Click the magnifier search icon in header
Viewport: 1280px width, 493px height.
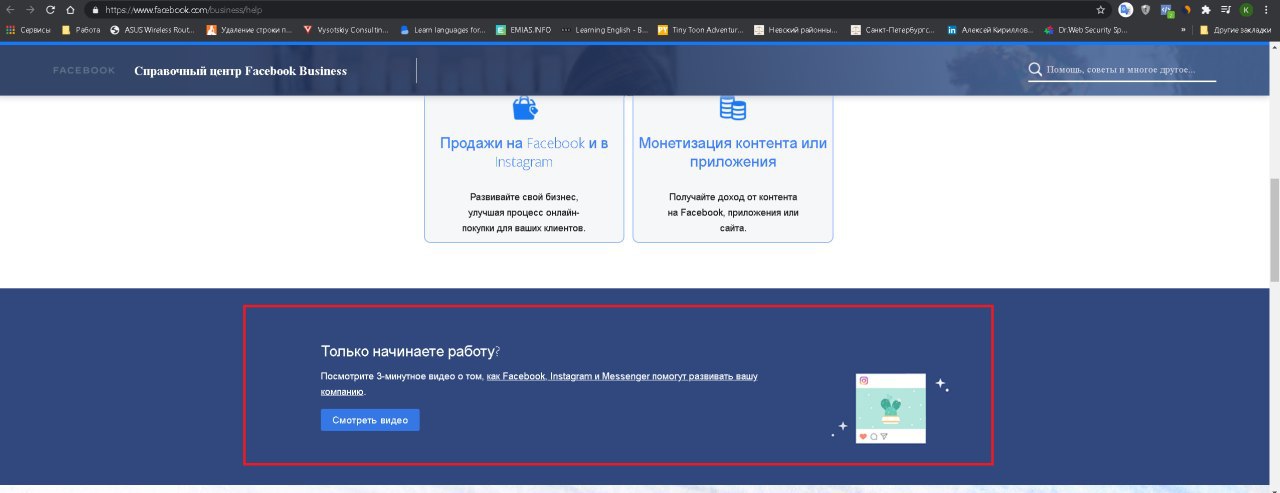pyautogui.click(x=1035, y=70)
